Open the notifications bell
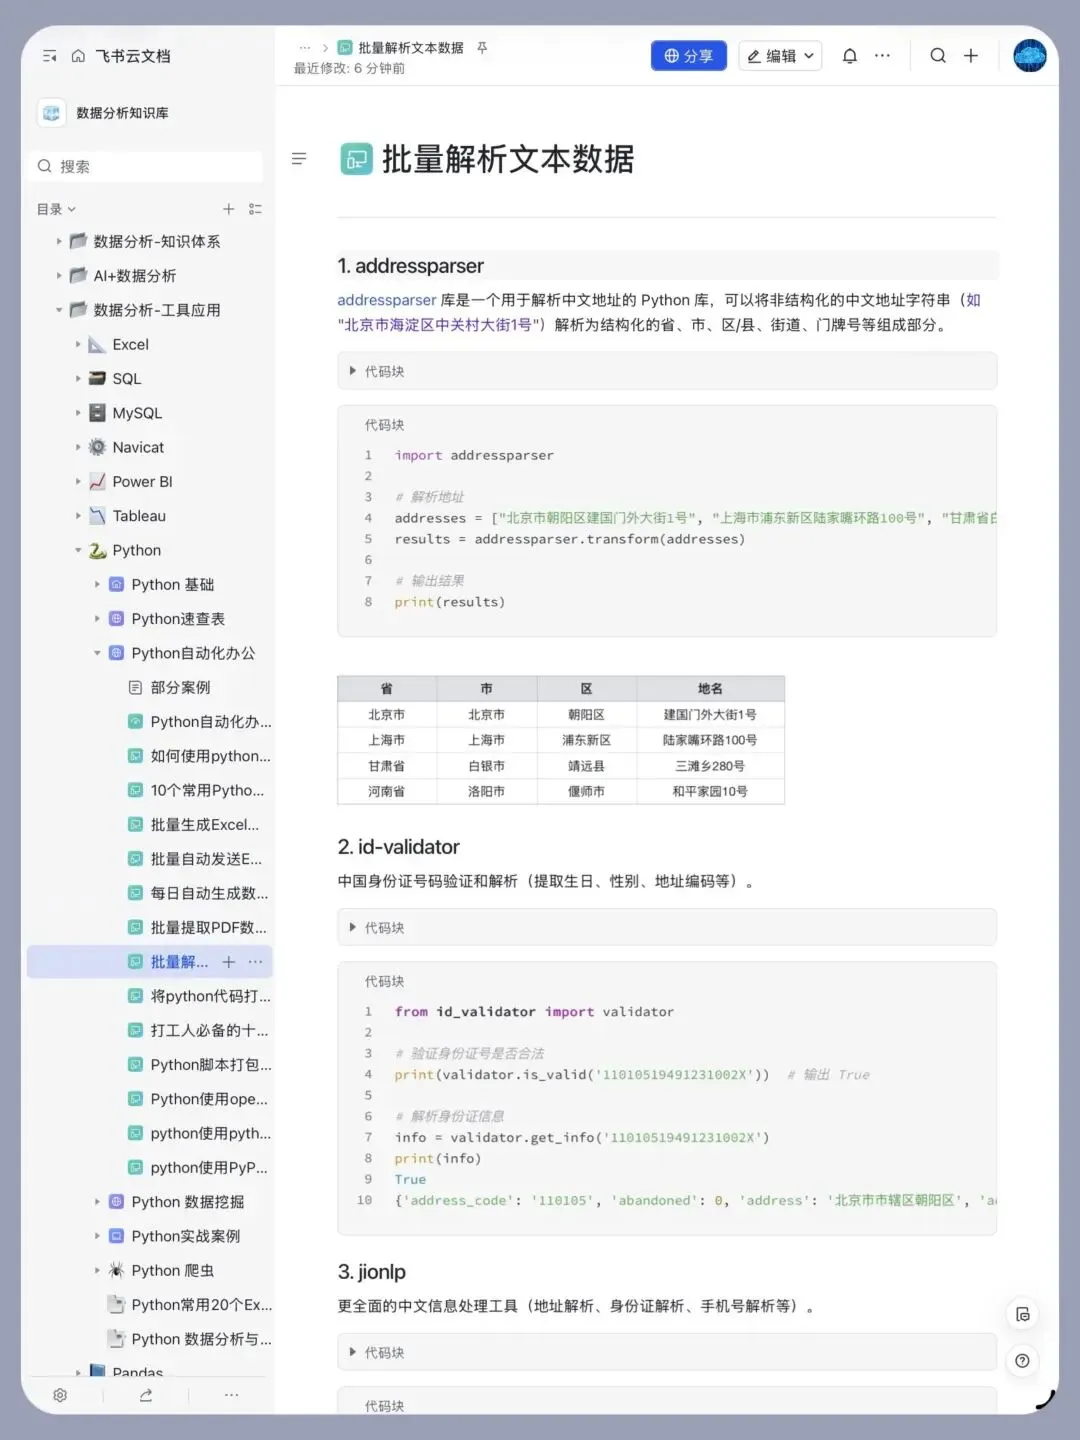This screenshot has width=1080, height=1440. point(850,56)
